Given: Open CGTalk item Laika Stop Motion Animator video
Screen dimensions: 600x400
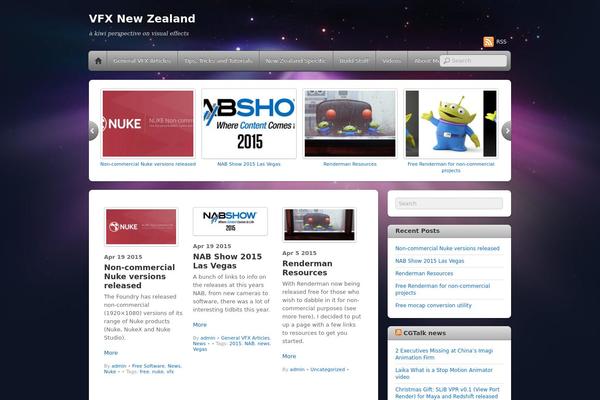Looking at the screenshot, I should point(444,374).
